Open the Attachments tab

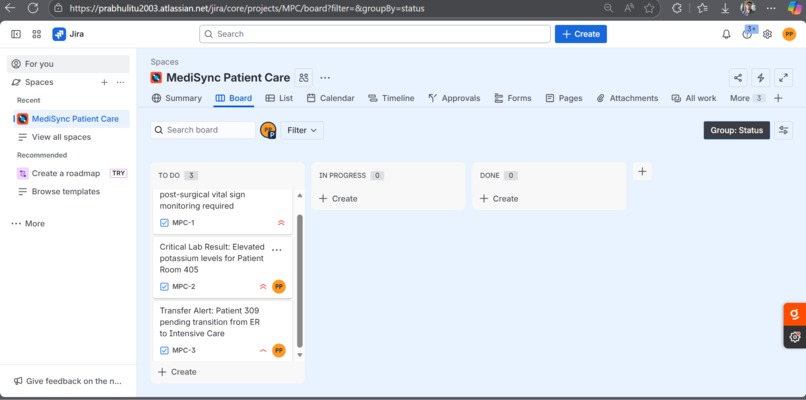coord(627,98)
